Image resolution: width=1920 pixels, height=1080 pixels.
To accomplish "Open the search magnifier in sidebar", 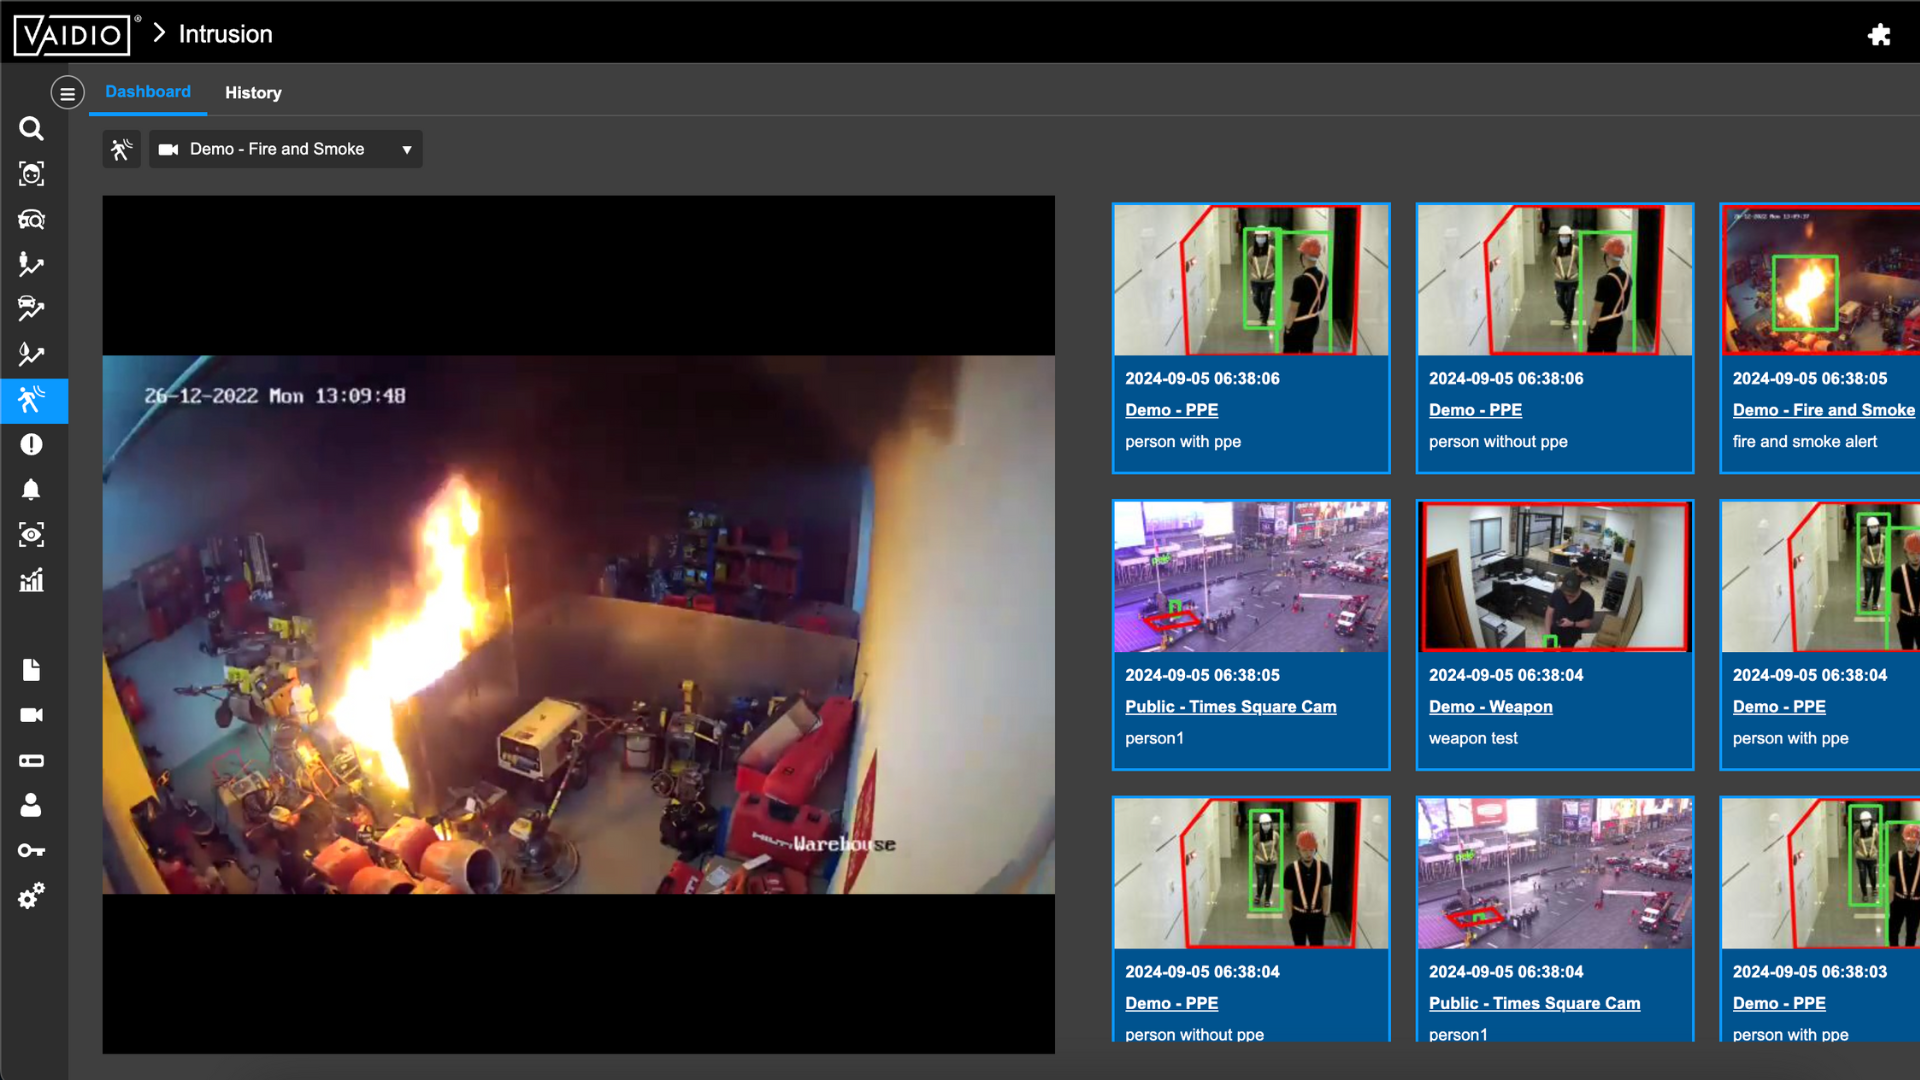I will tap(31, 129).
